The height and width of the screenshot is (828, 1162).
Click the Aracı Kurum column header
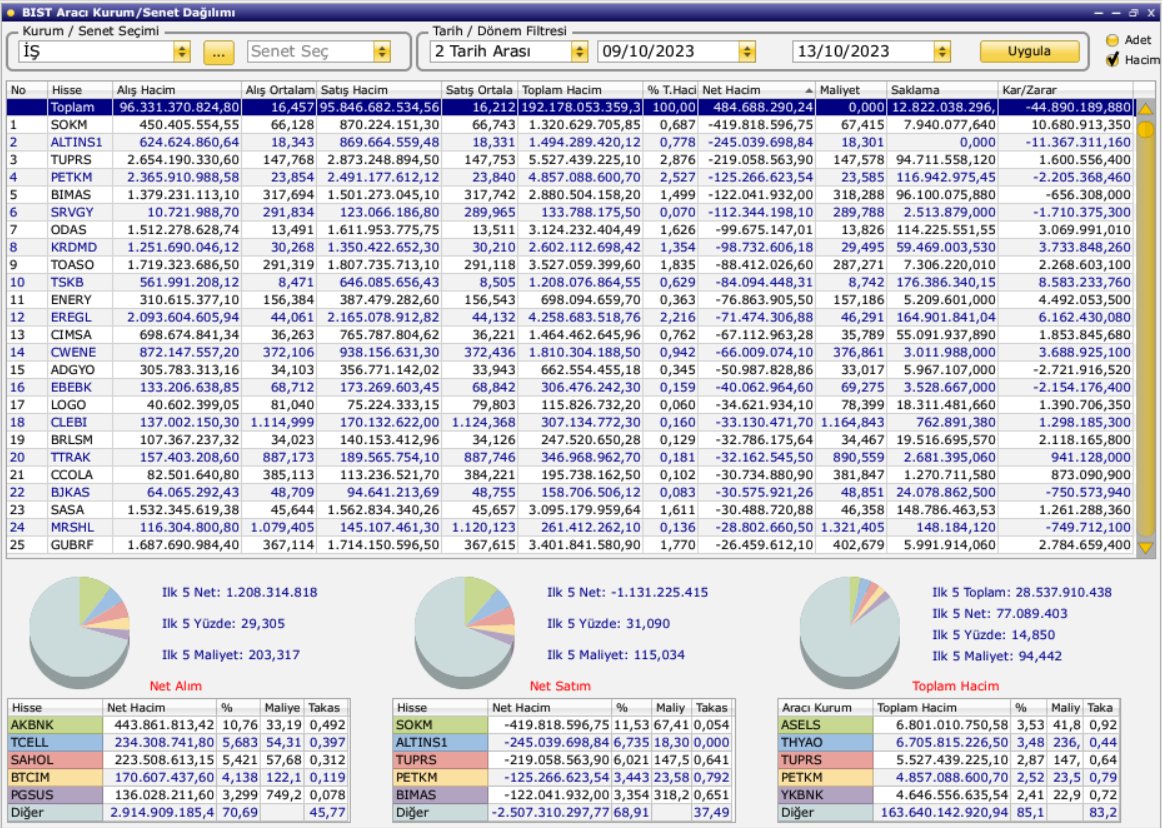pos(826,707)
